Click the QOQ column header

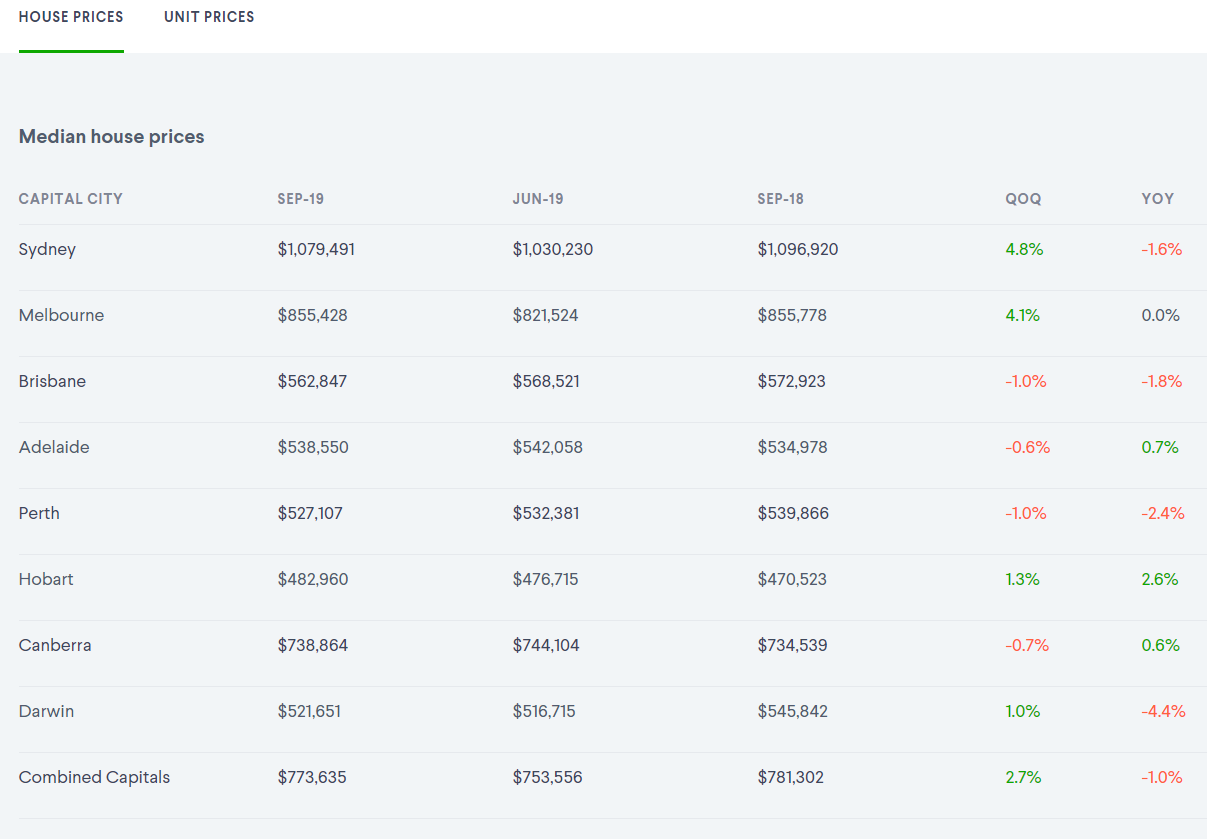coord(1023,199)
